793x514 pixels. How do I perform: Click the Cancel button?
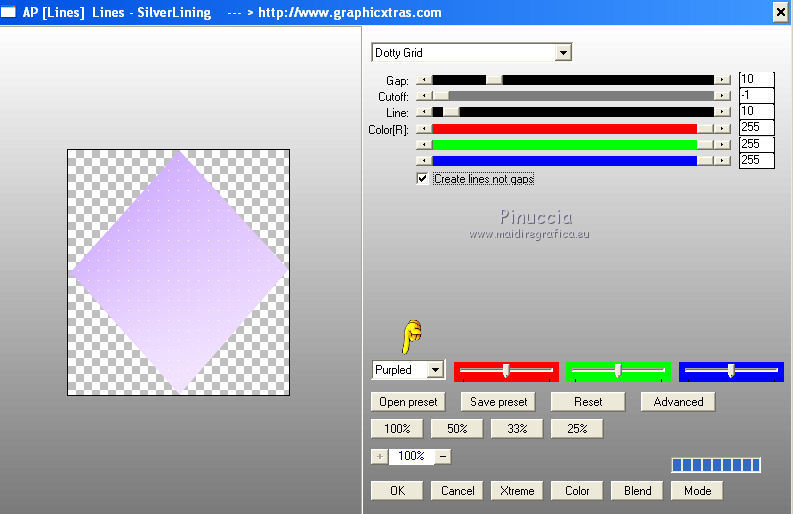pos(457,491)
